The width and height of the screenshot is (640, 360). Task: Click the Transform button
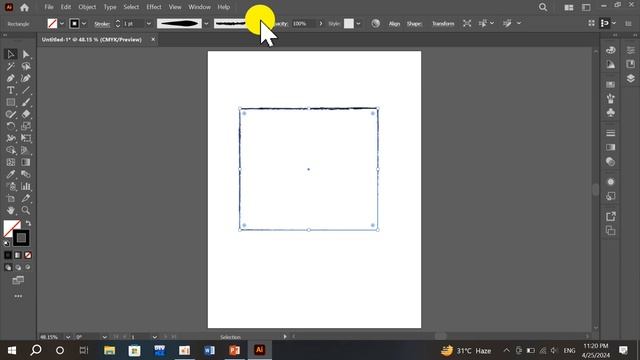tap(443, 24)
